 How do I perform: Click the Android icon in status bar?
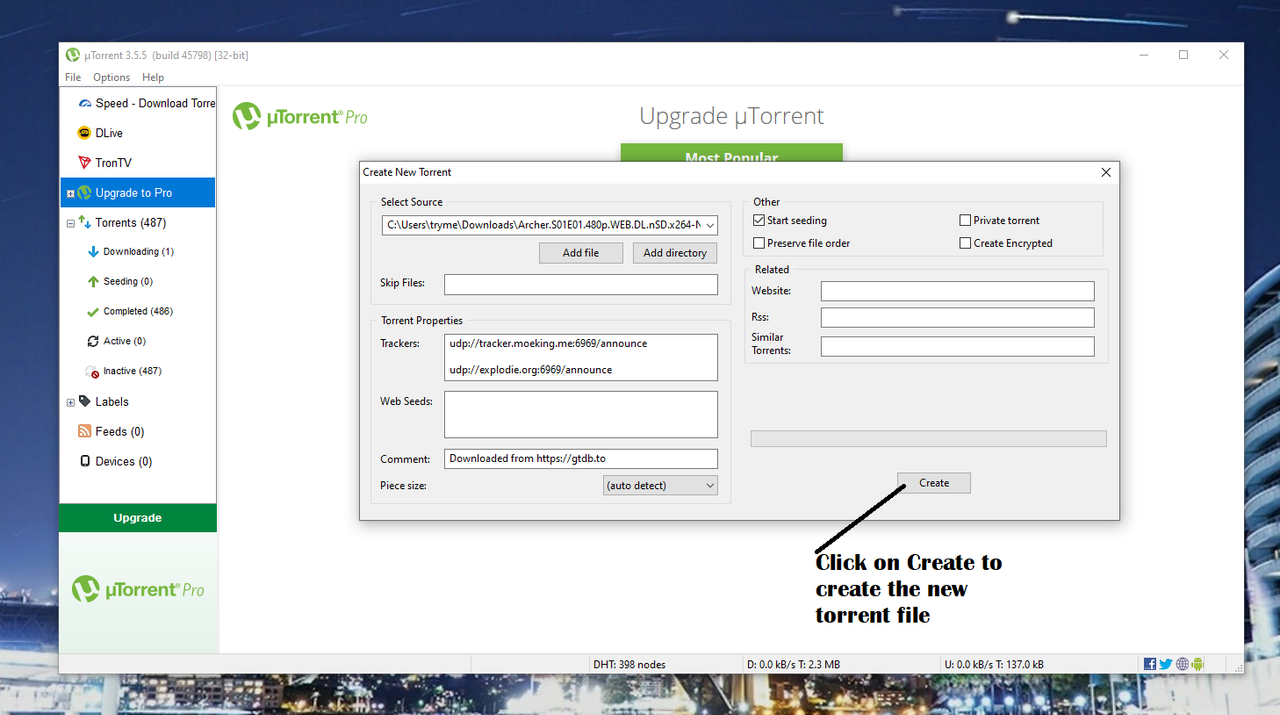(1198, 664)
